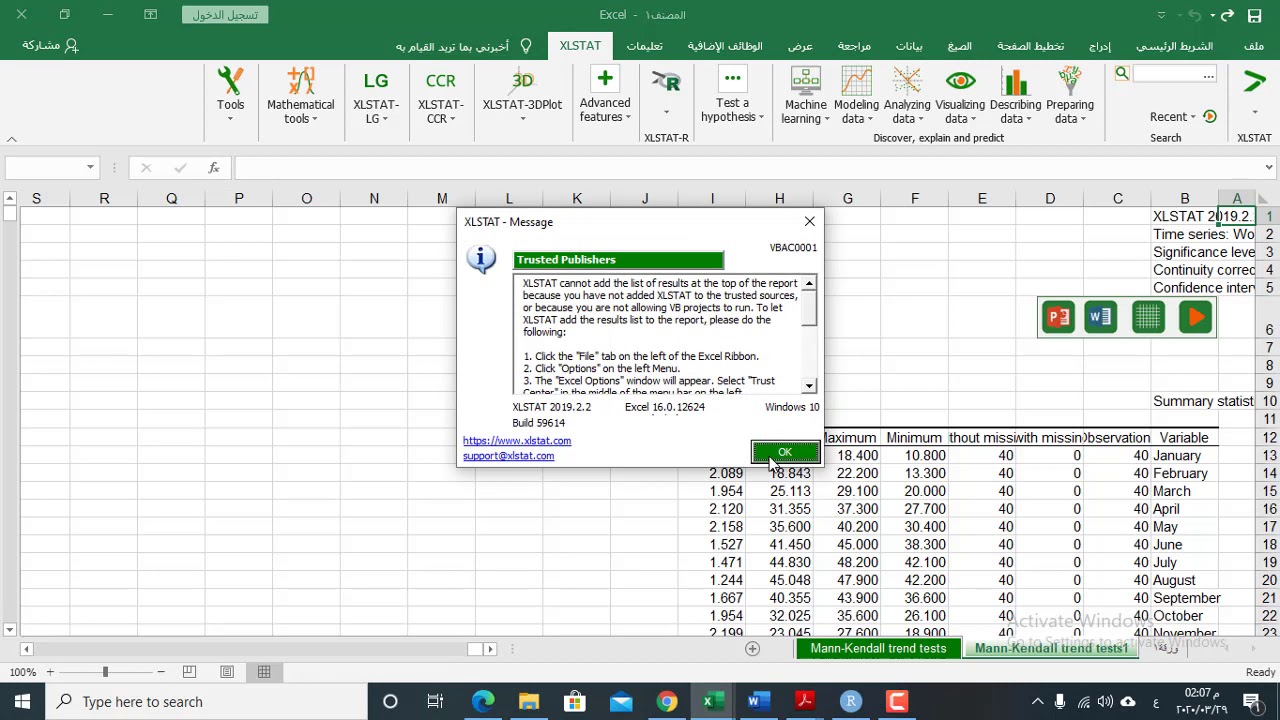1280x720 pixels.
Task: Click the Type here to search box
Action: coord(206,702)
